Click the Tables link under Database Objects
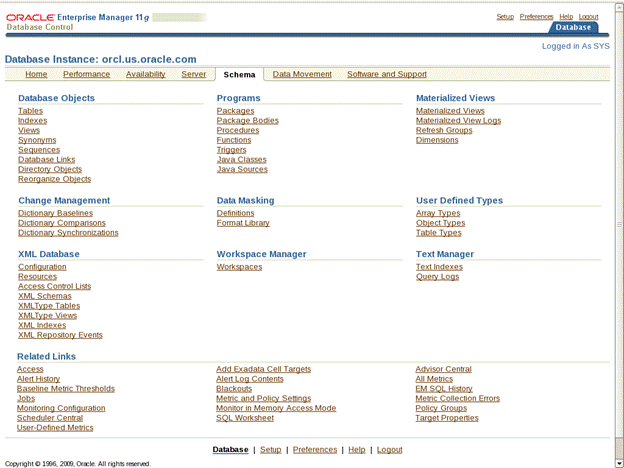Viewport: 624px width, 468px height. coord(30,111)
